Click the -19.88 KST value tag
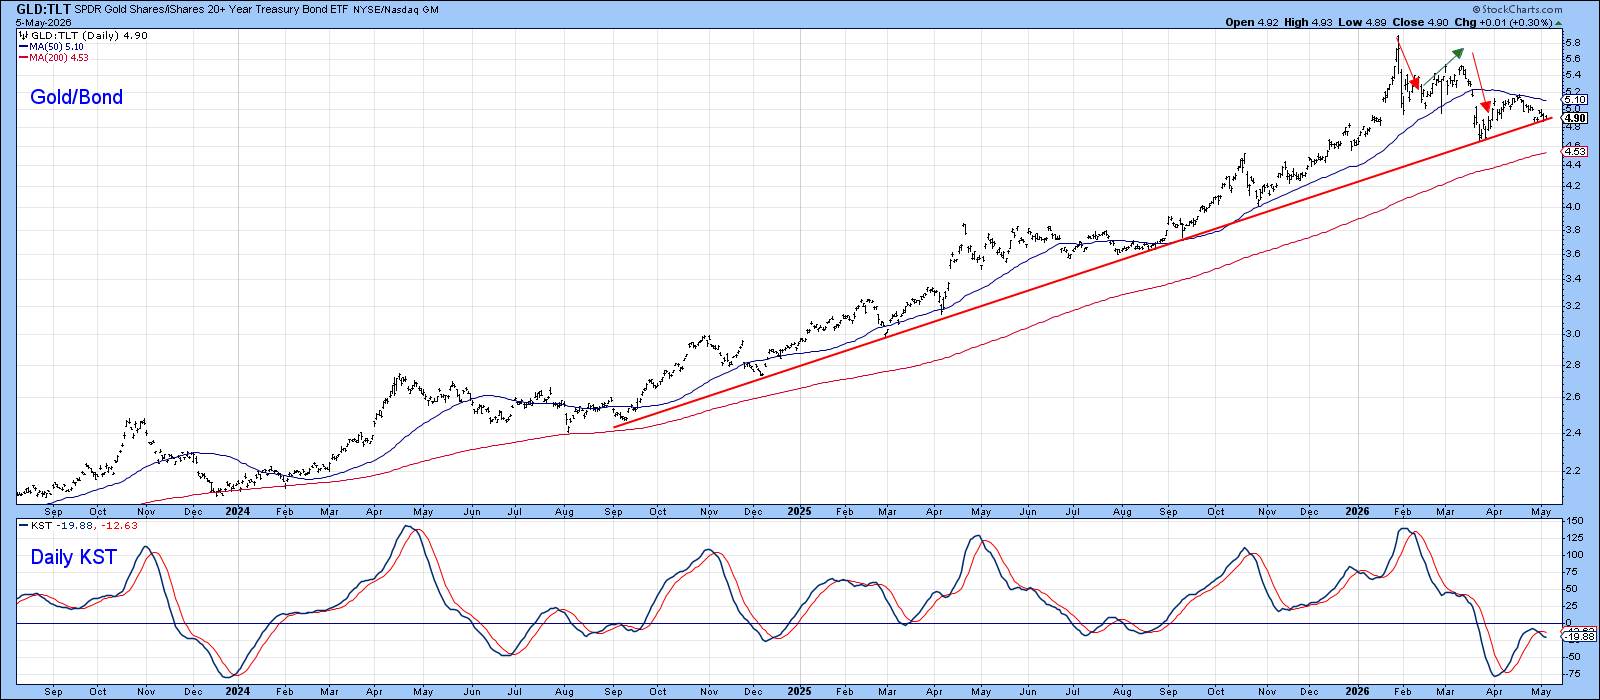Screen dimensions: 1600x700 tap(1577, 637)
